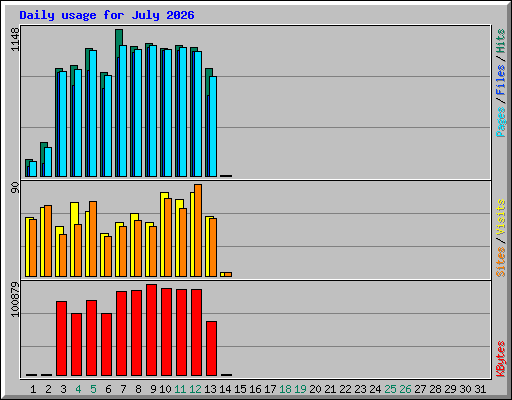
Task: Select the cyan pages bar for day 2
Action: pos(48,162)
